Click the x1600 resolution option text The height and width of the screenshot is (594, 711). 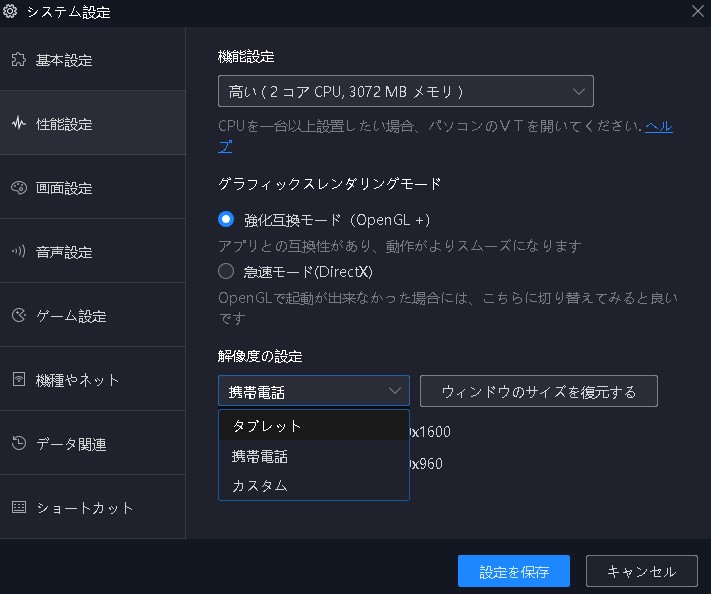click(430, 431)
